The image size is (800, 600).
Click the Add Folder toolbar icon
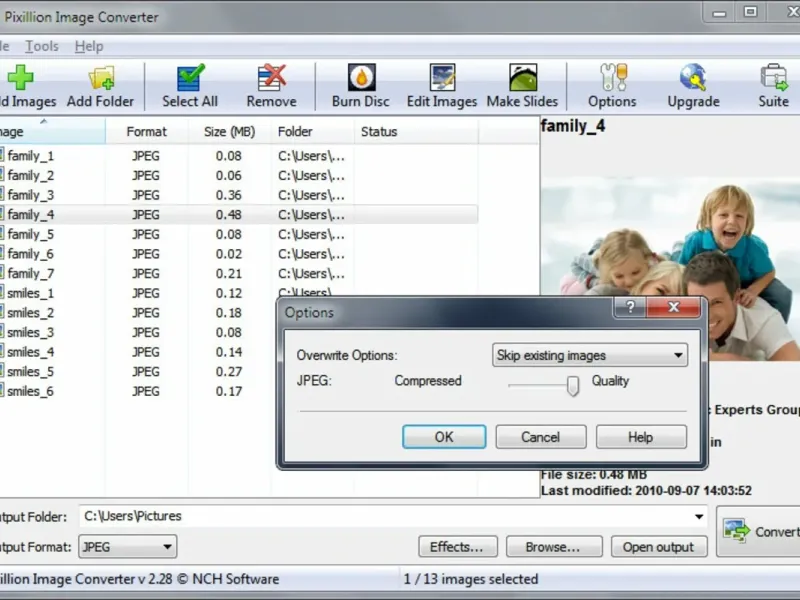[102, 78]
